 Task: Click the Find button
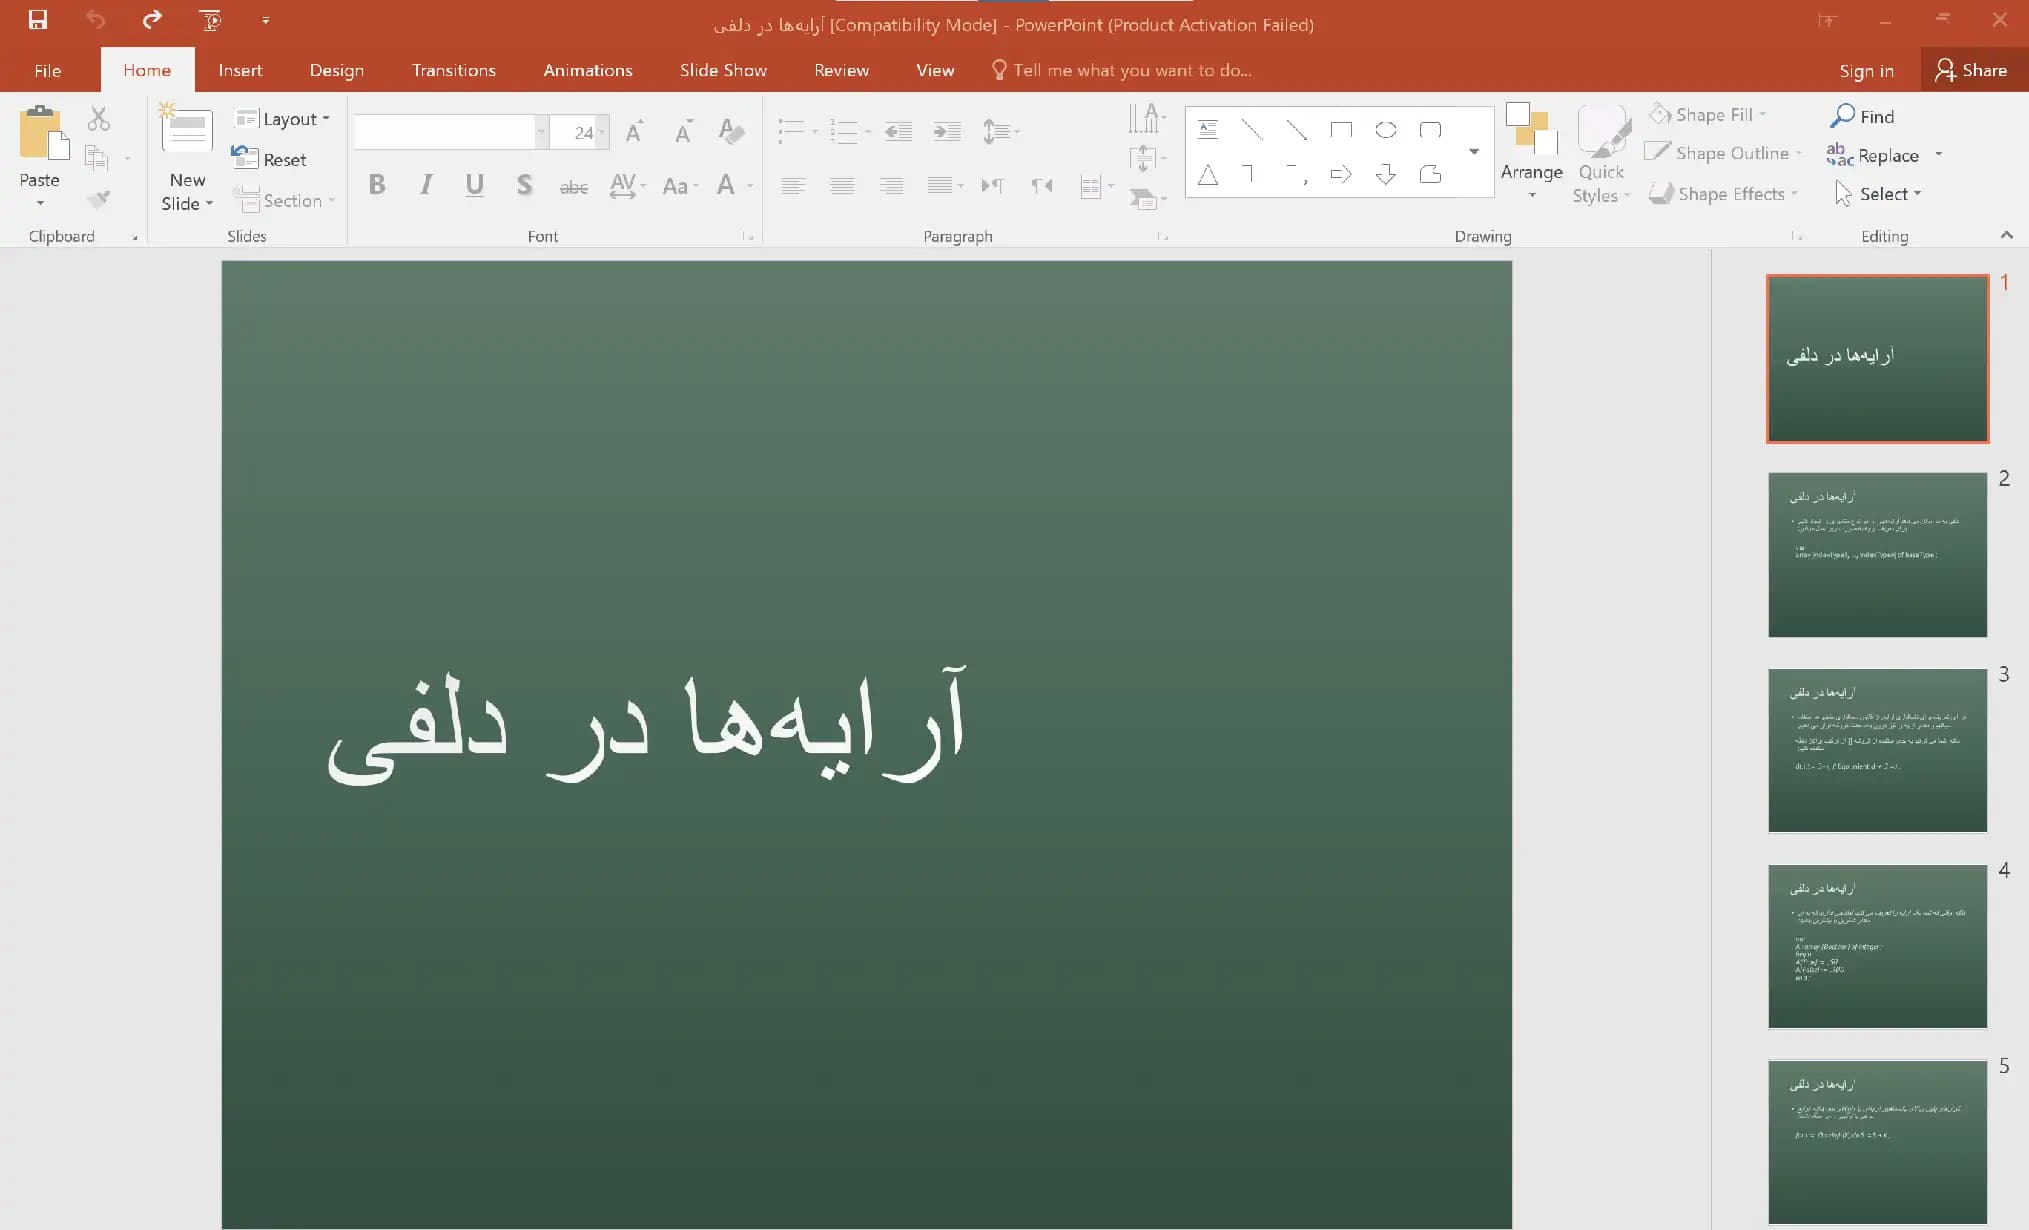tap(1862, 116)
